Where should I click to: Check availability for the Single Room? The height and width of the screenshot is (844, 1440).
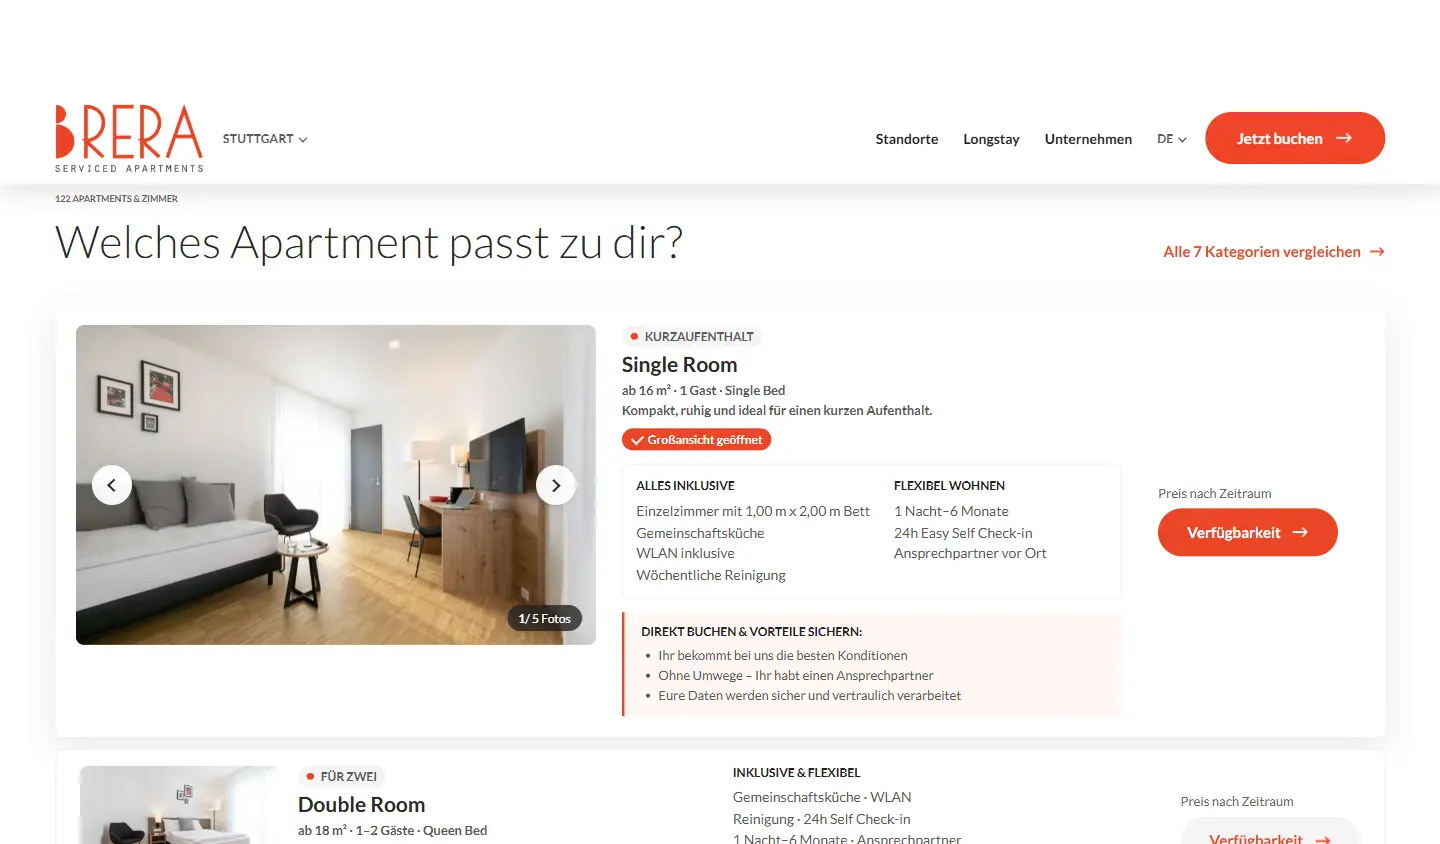click(1248, 532)
